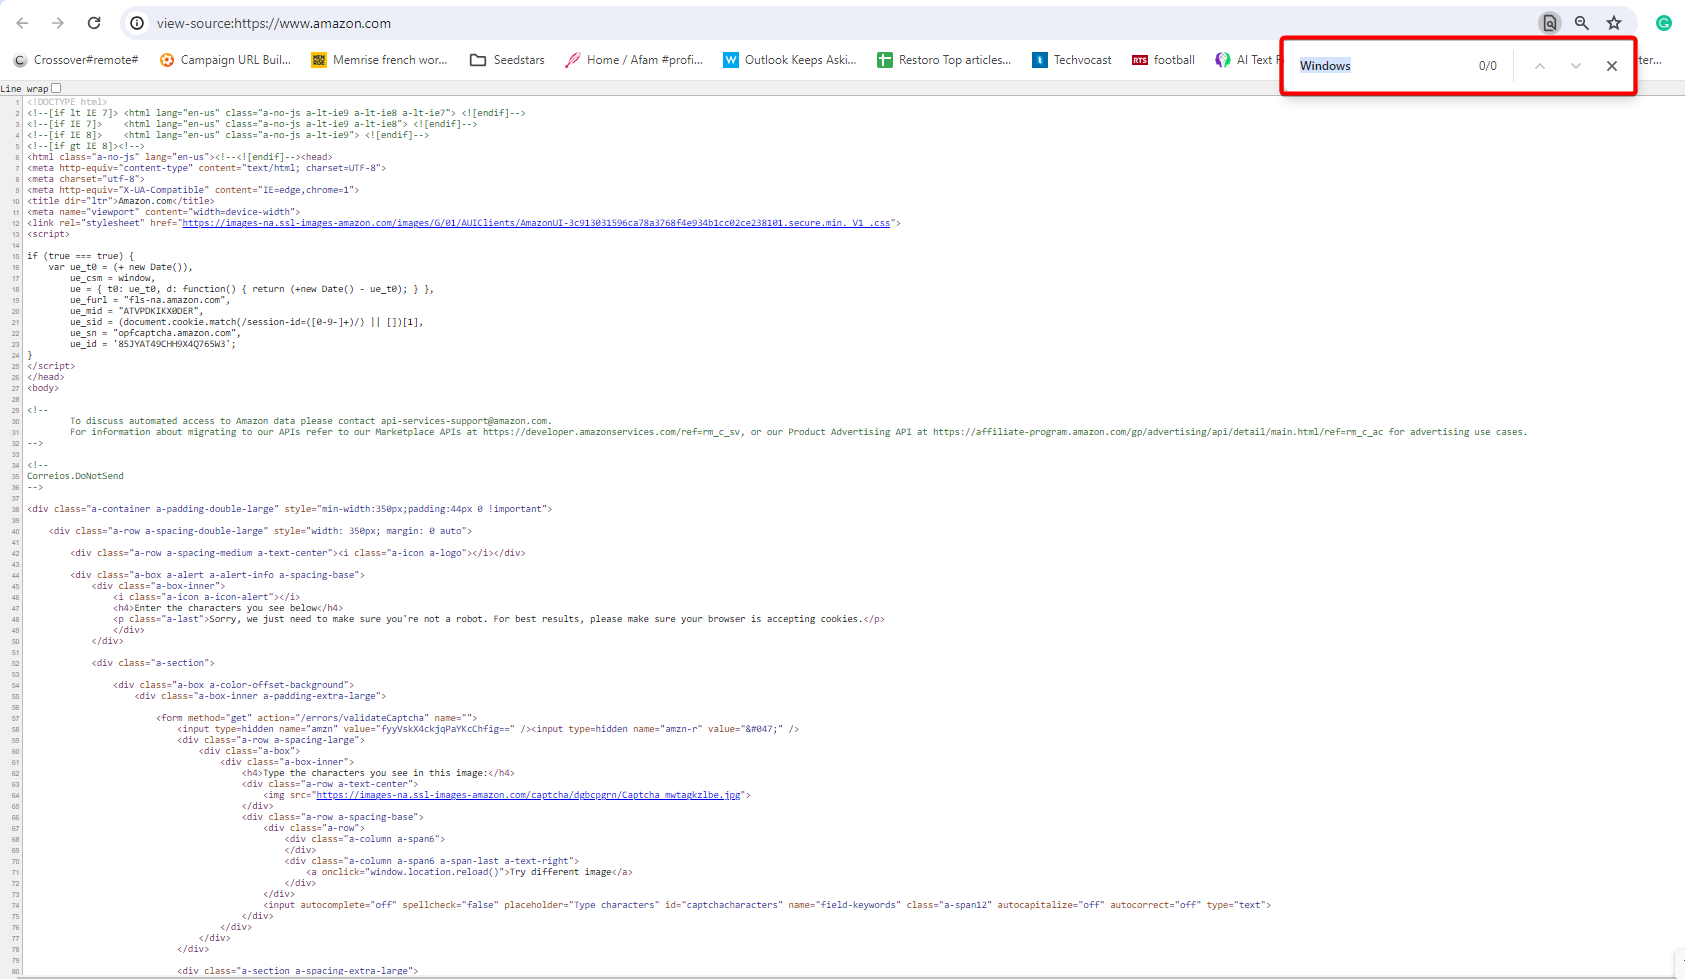Screen dimensions: 1685x979
Task: Open the AmazonUI stylesheet link
Action: [540, 222]
